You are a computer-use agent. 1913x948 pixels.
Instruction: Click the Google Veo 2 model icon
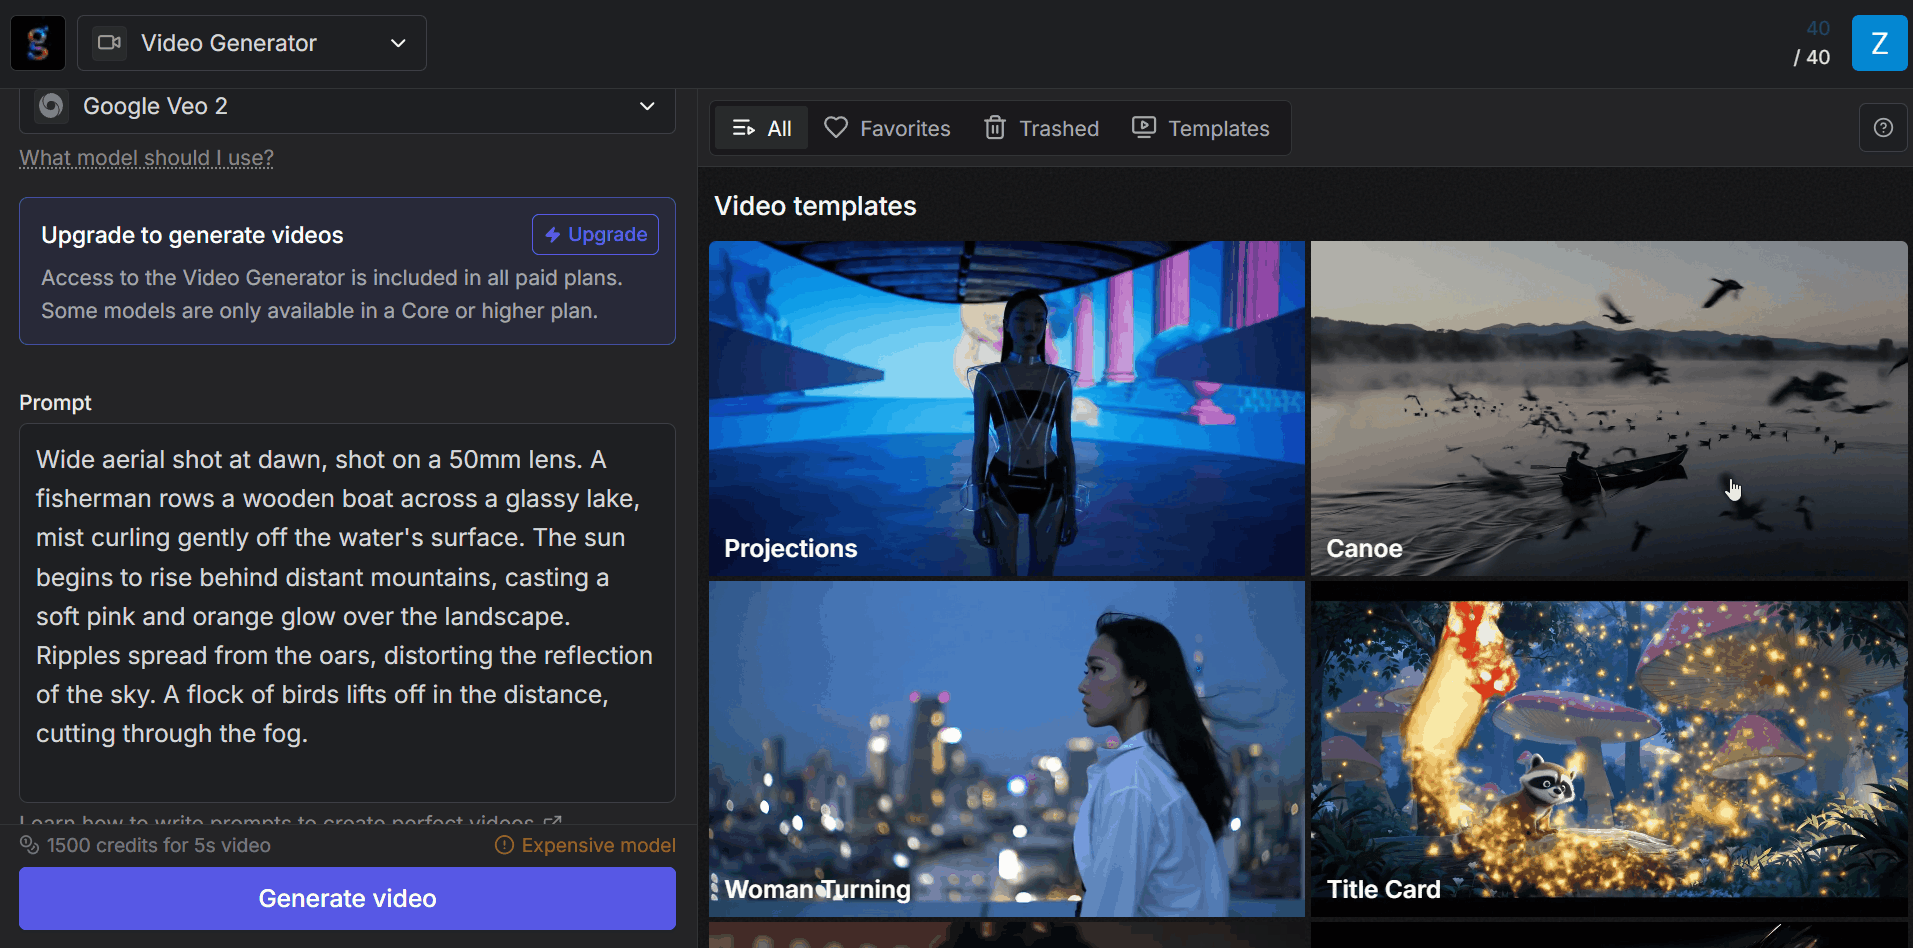tap(51, 106)
